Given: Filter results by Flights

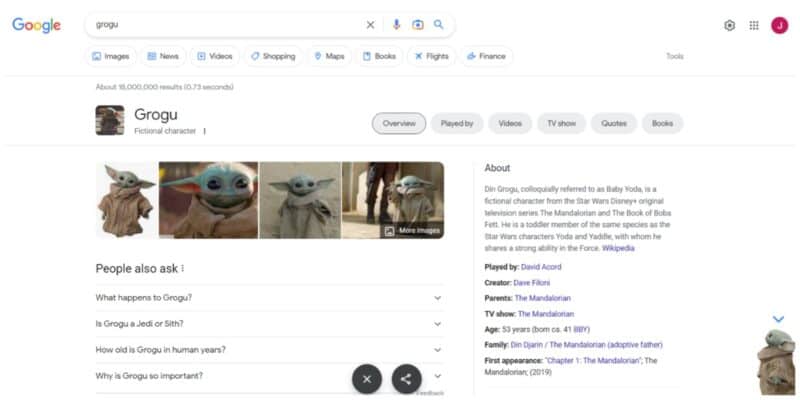Looking at the screenshot, I should click(432, 56).
